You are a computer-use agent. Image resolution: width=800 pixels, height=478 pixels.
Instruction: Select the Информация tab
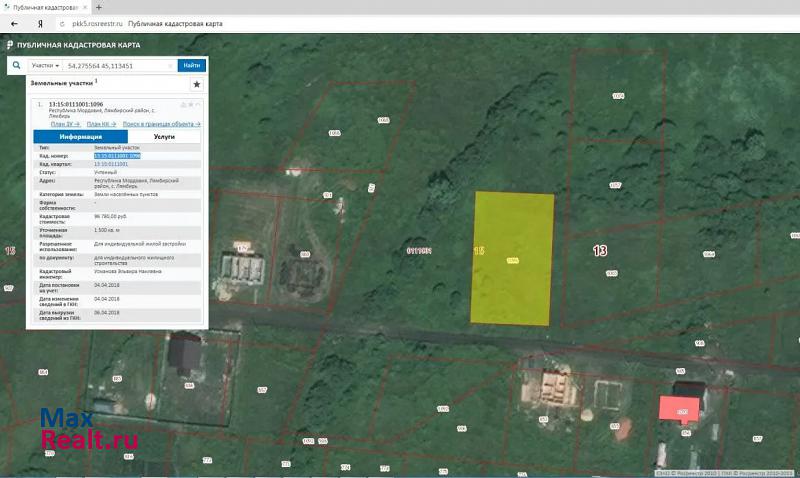(81, 136)
